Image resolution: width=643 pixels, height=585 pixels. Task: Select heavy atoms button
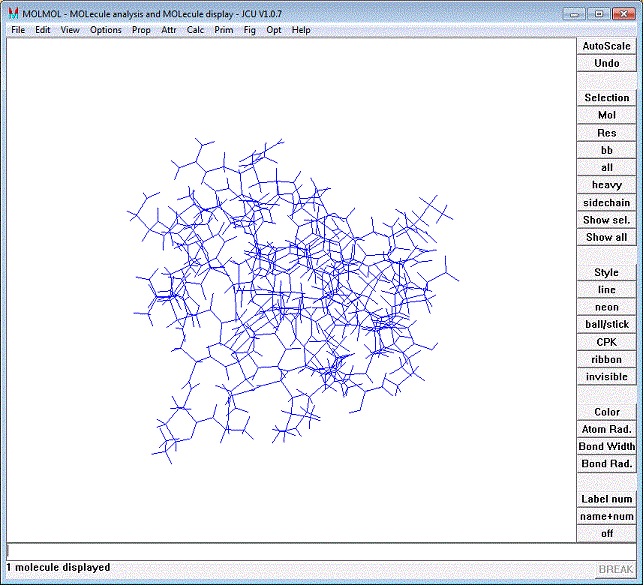607,185
